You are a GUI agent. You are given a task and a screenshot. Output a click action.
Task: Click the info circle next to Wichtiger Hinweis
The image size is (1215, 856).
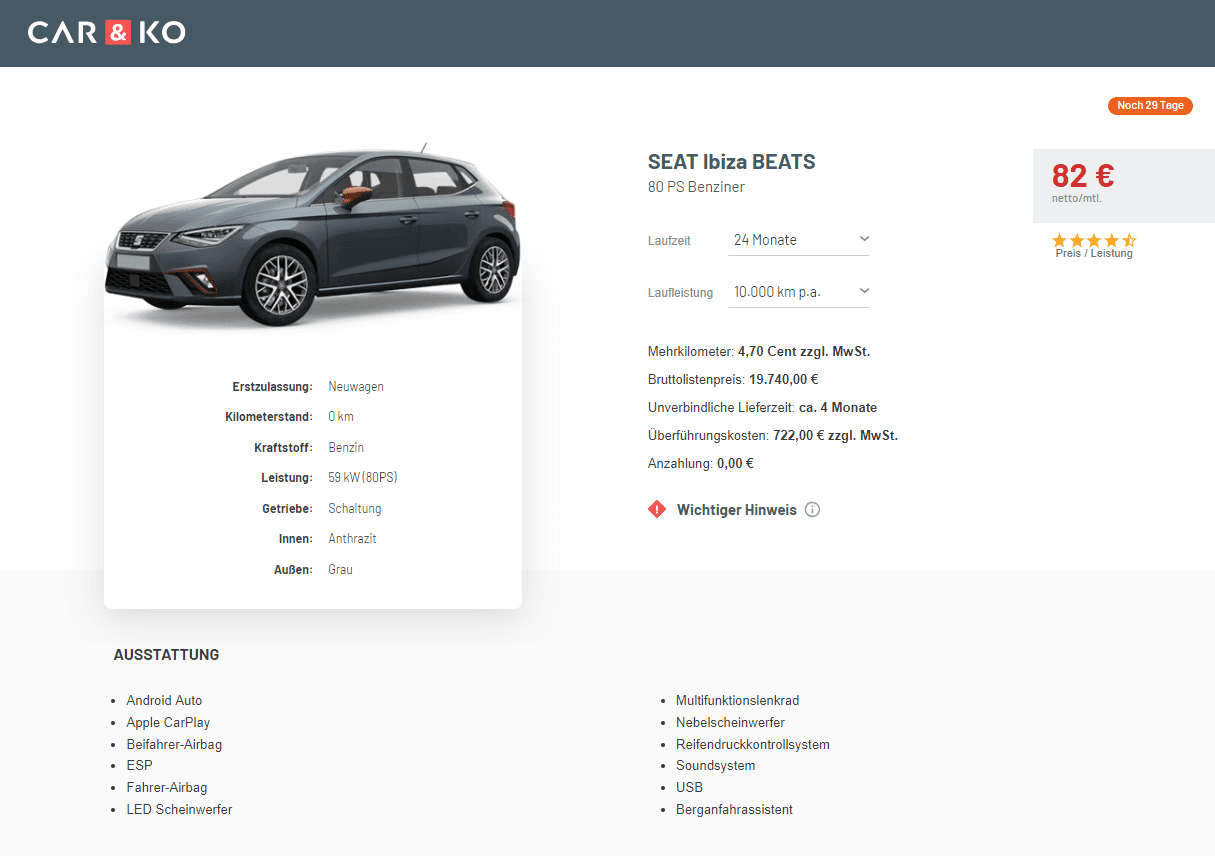(812, 510)
